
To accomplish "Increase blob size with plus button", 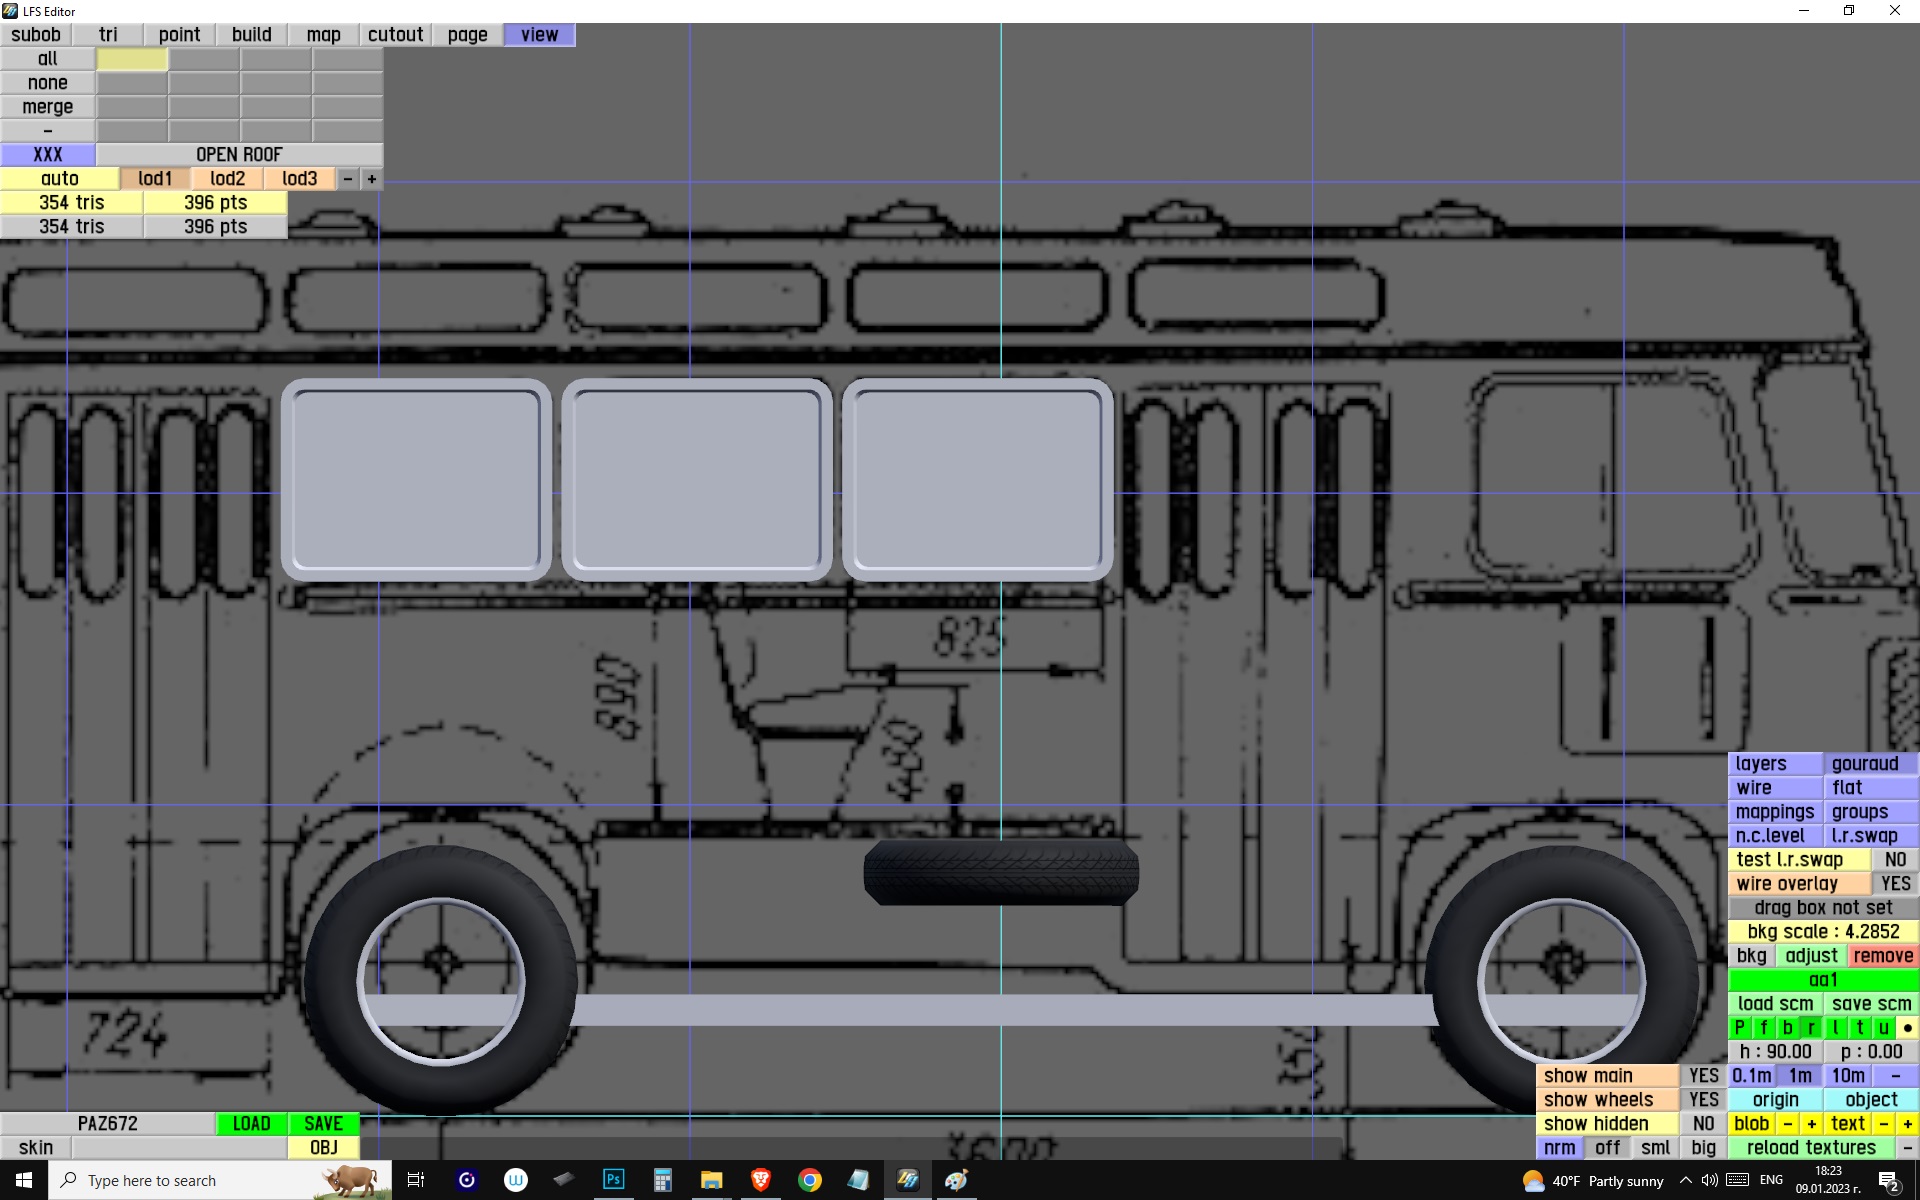I will pyautogui.click(x=1811, y=1123).
